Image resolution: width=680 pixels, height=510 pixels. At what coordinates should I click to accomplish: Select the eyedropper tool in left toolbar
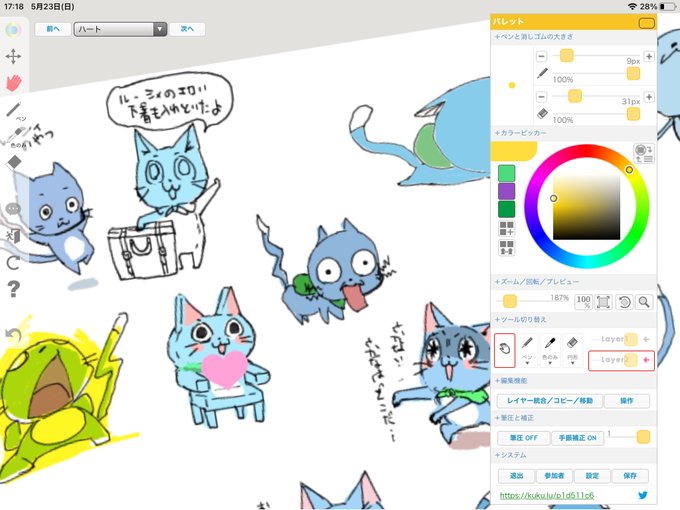14,136
